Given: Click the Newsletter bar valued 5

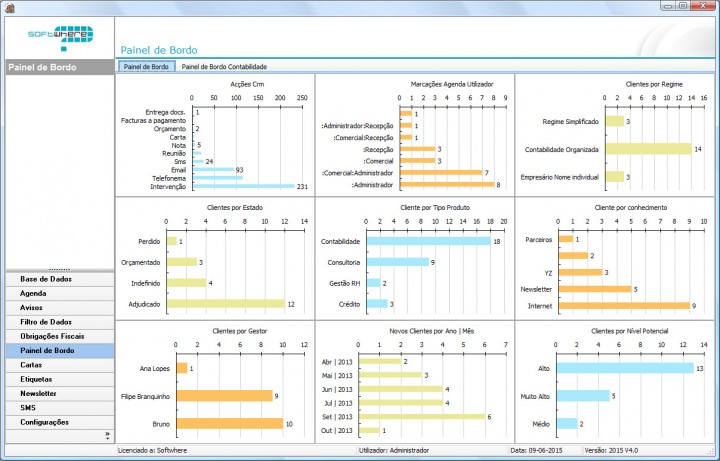Looking at the screenshot, I should (x=596, y=289).
